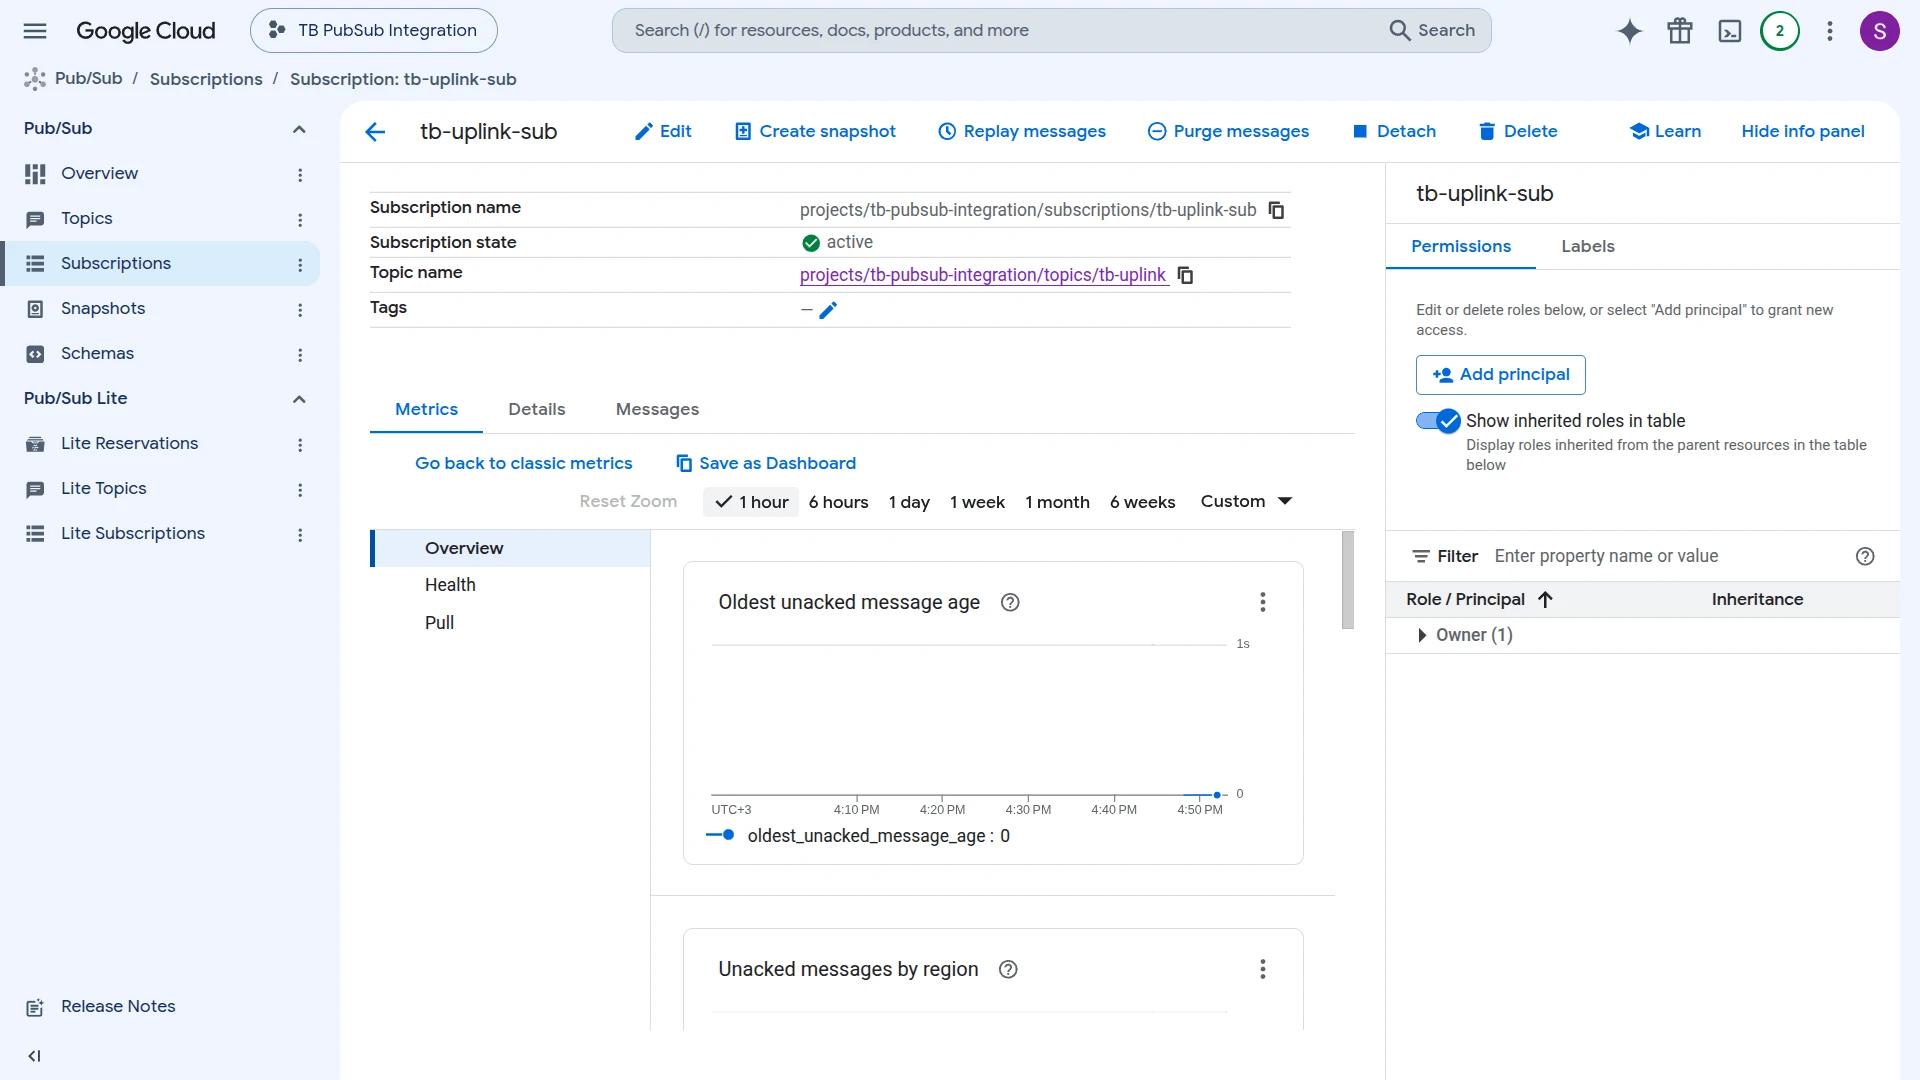This screenshot has height=1080, width=1920.
Task: Collapse the Pub/Sub Lite sidebar section
Action: (x=299, y=399)
